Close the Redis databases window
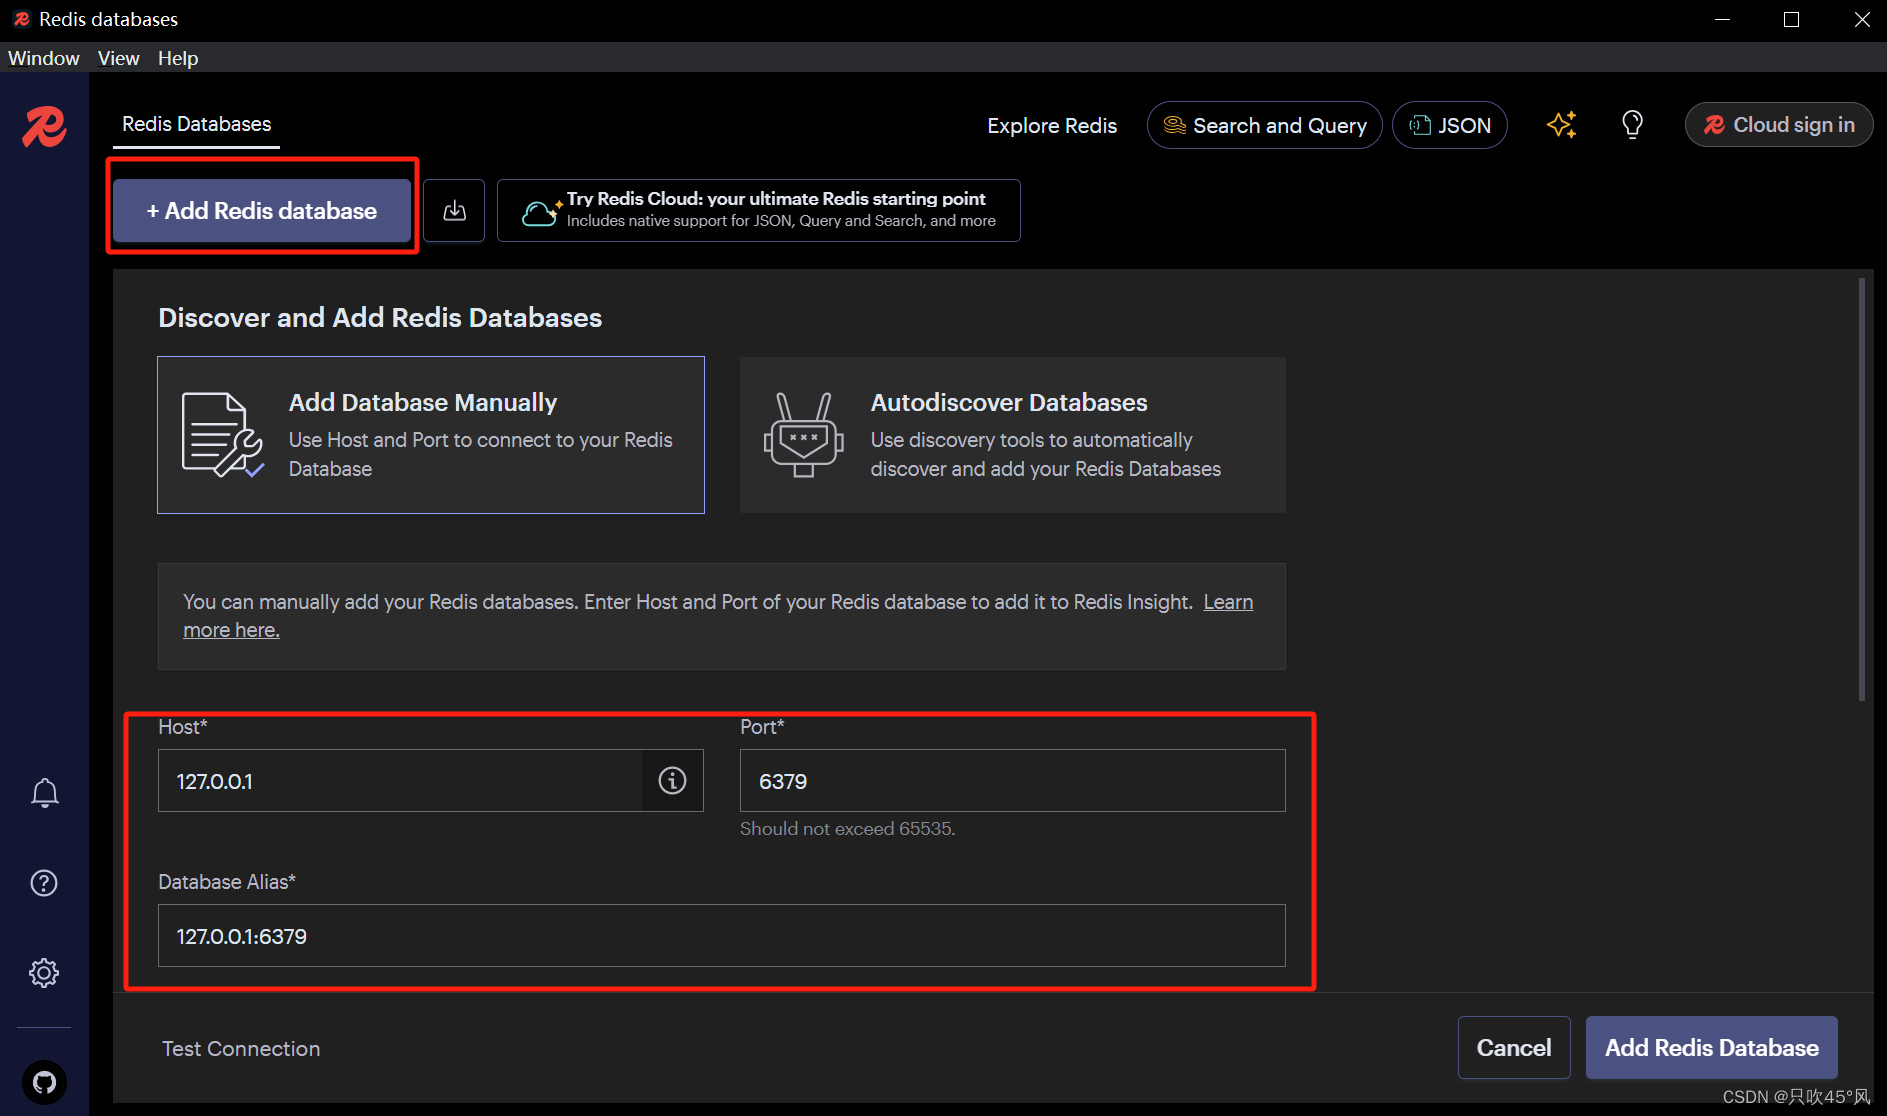 (x=1862, y=20)
